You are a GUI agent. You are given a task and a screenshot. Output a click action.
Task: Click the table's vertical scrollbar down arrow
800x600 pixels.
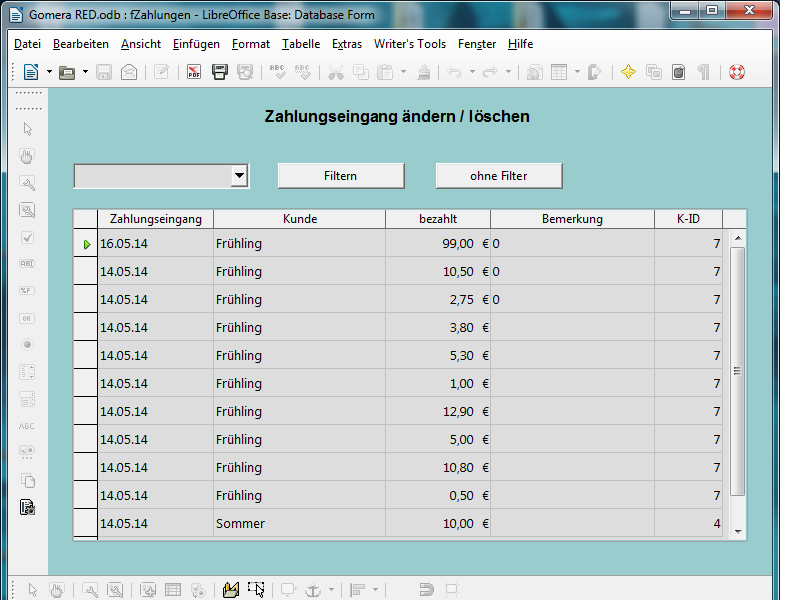point(738,531)
